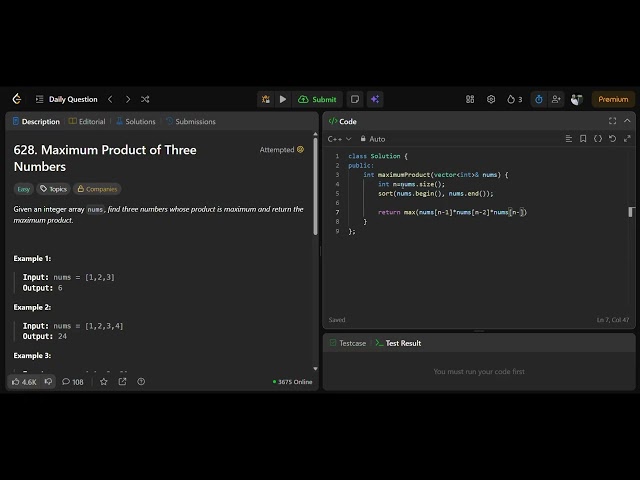Click the editor minimap marker on the right

(631, 212)
